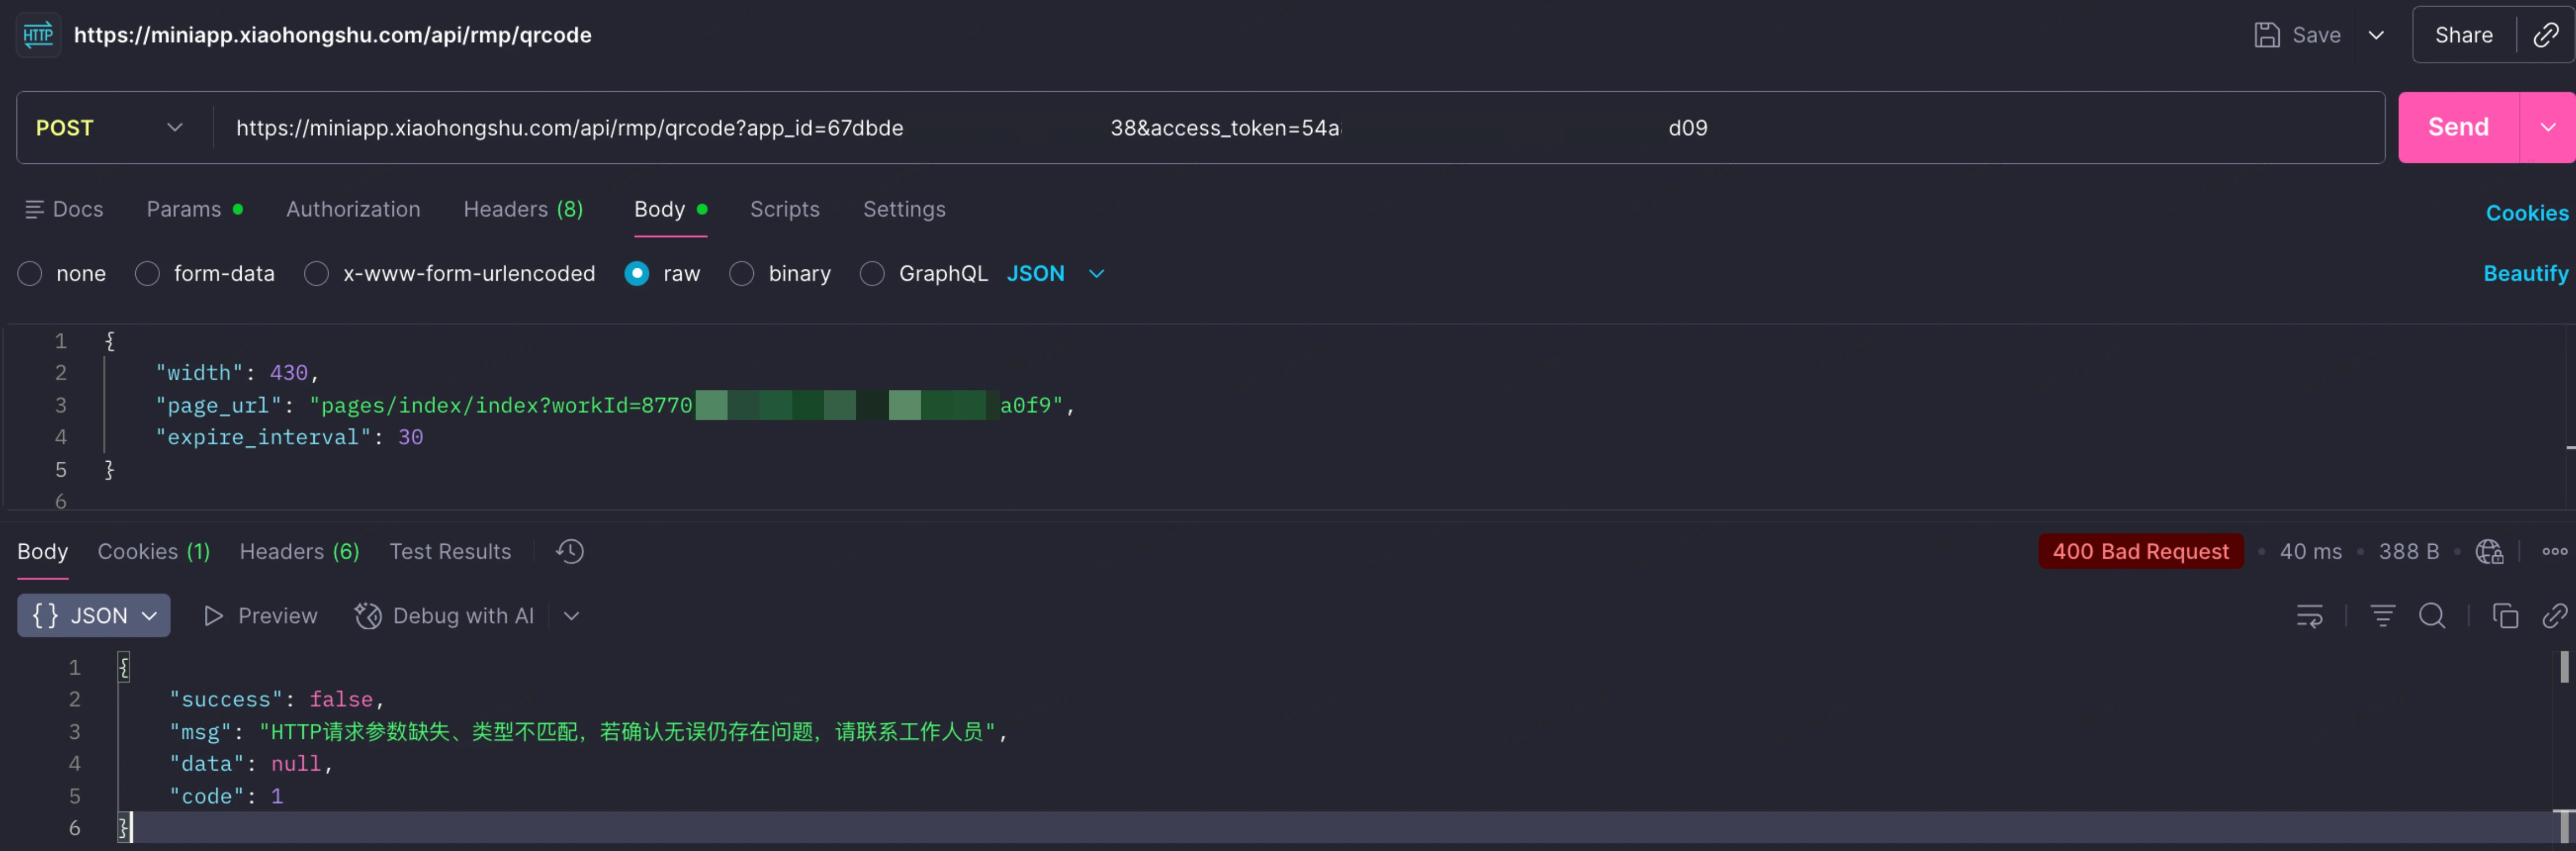Screen dimensions: 2576x851
Task: Click the "width": 430 line
Action: pos(236,373)
